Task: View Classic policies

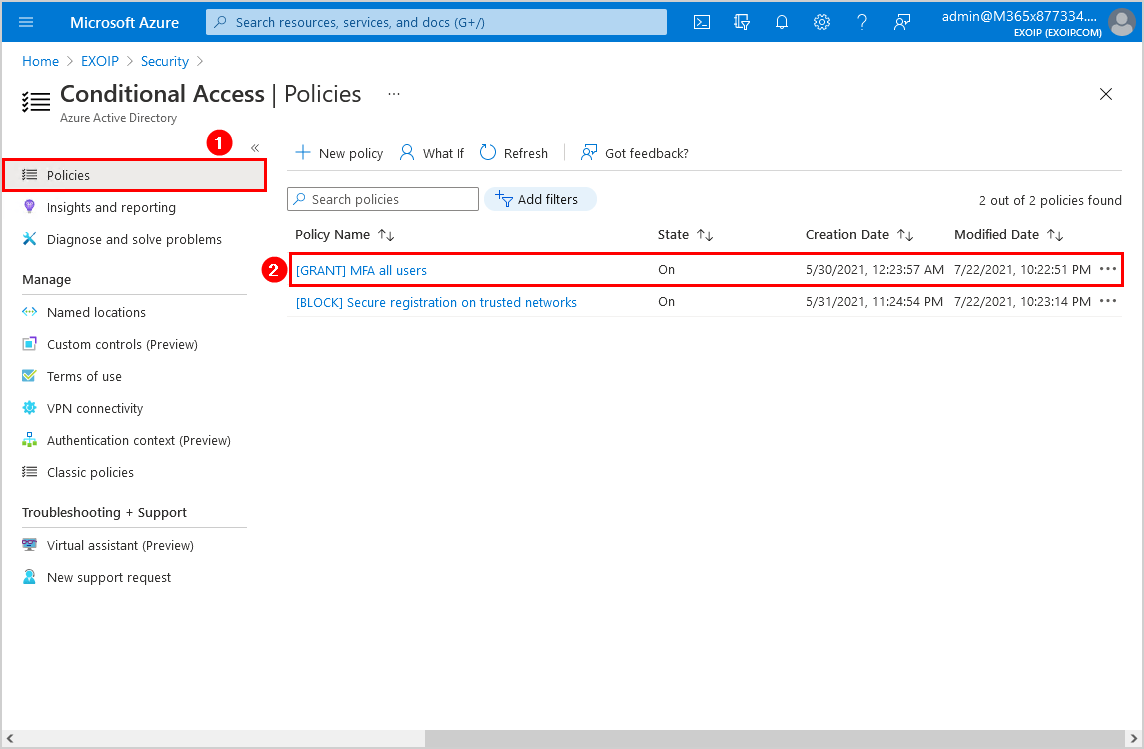Action: pos(92,471)
